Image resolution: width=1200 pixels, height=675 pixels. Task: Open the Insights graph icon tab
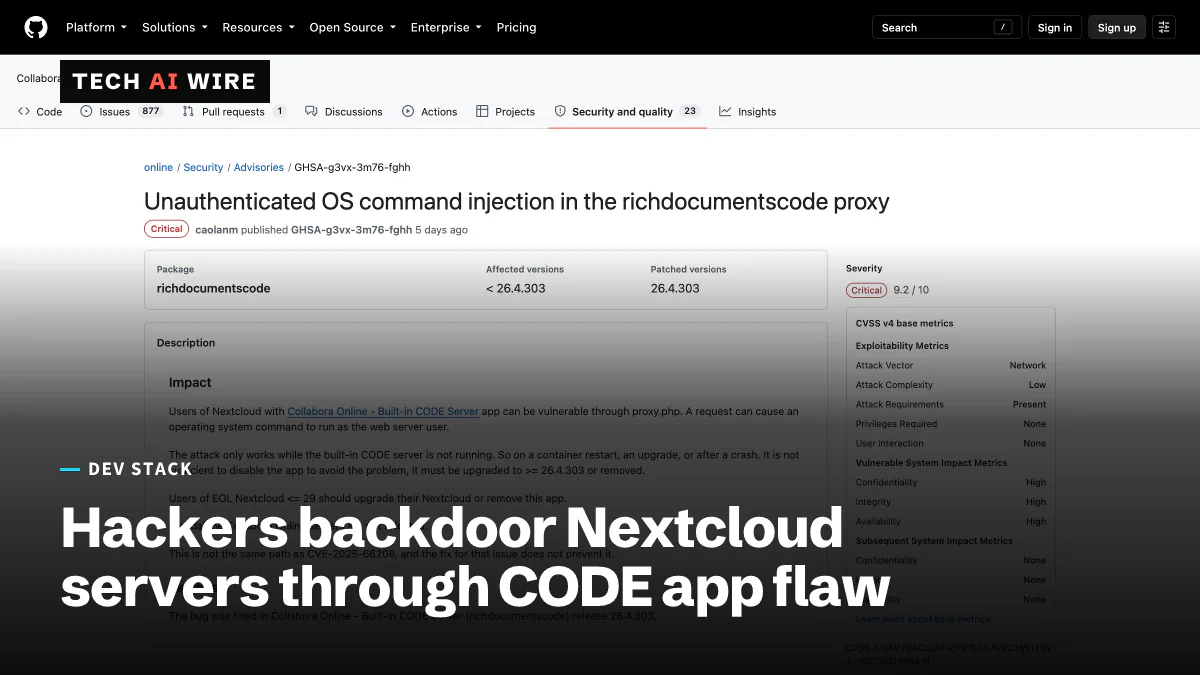click(725, 111)
